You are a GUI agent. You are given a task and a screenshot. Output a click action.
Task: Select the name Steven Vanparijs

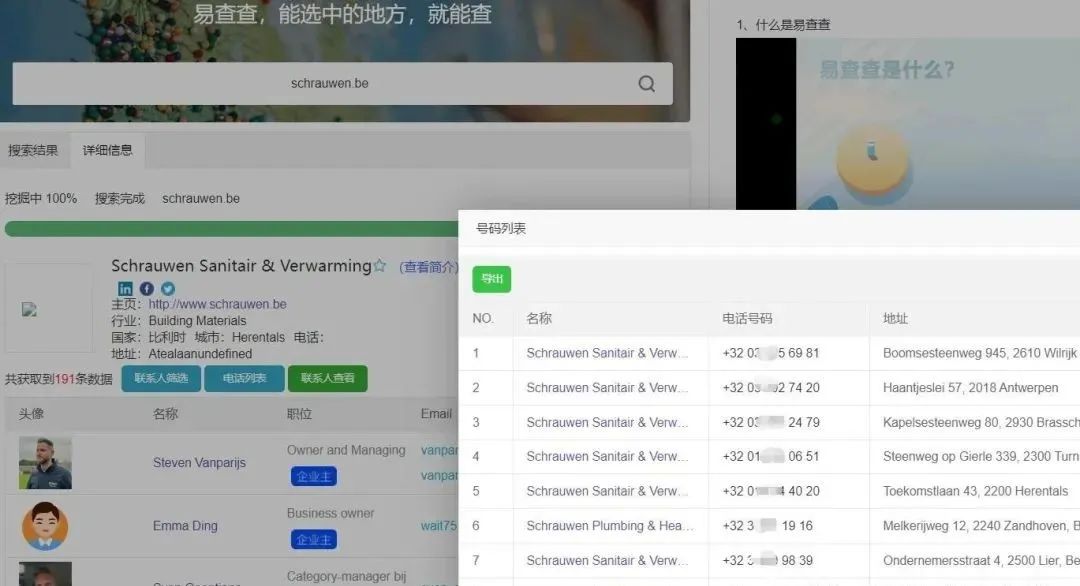[x=199, y=463]
